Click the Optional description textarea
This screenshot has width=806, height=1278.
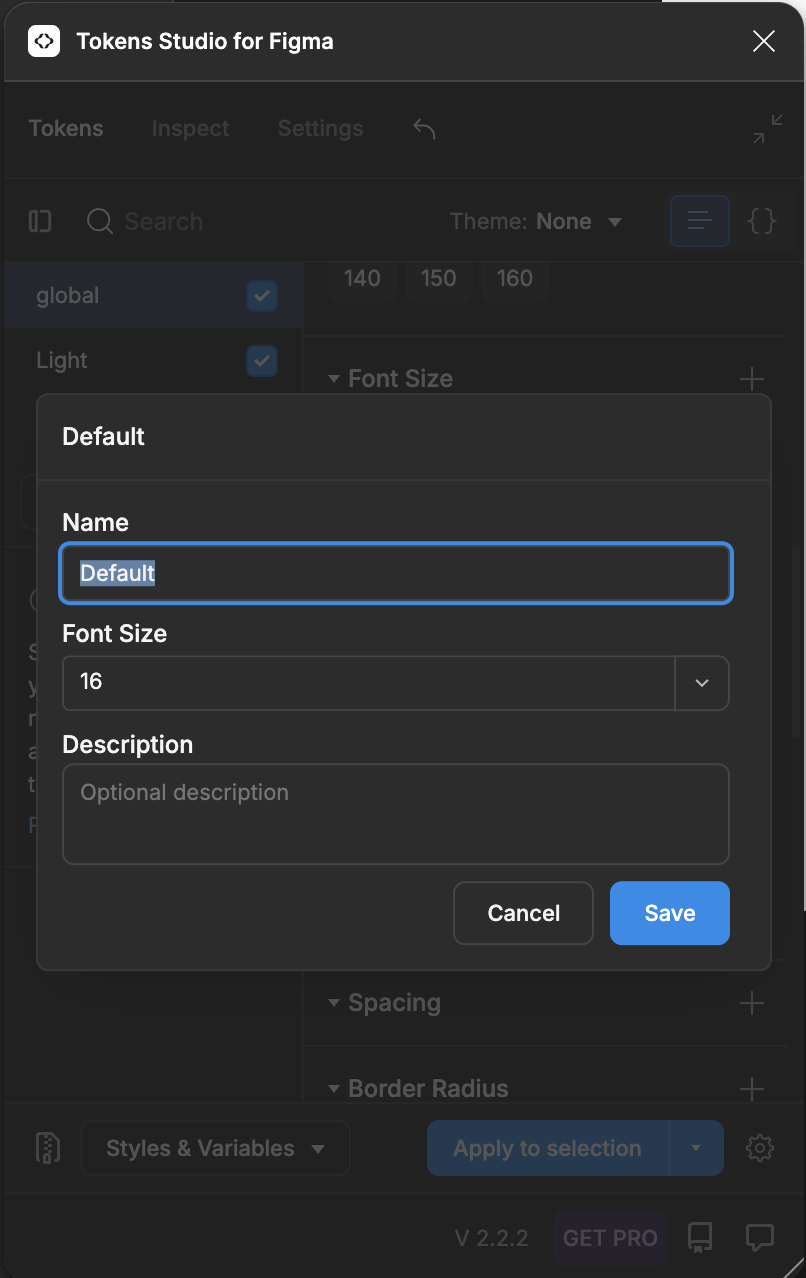pyautogui.click(x=396, y=814)
